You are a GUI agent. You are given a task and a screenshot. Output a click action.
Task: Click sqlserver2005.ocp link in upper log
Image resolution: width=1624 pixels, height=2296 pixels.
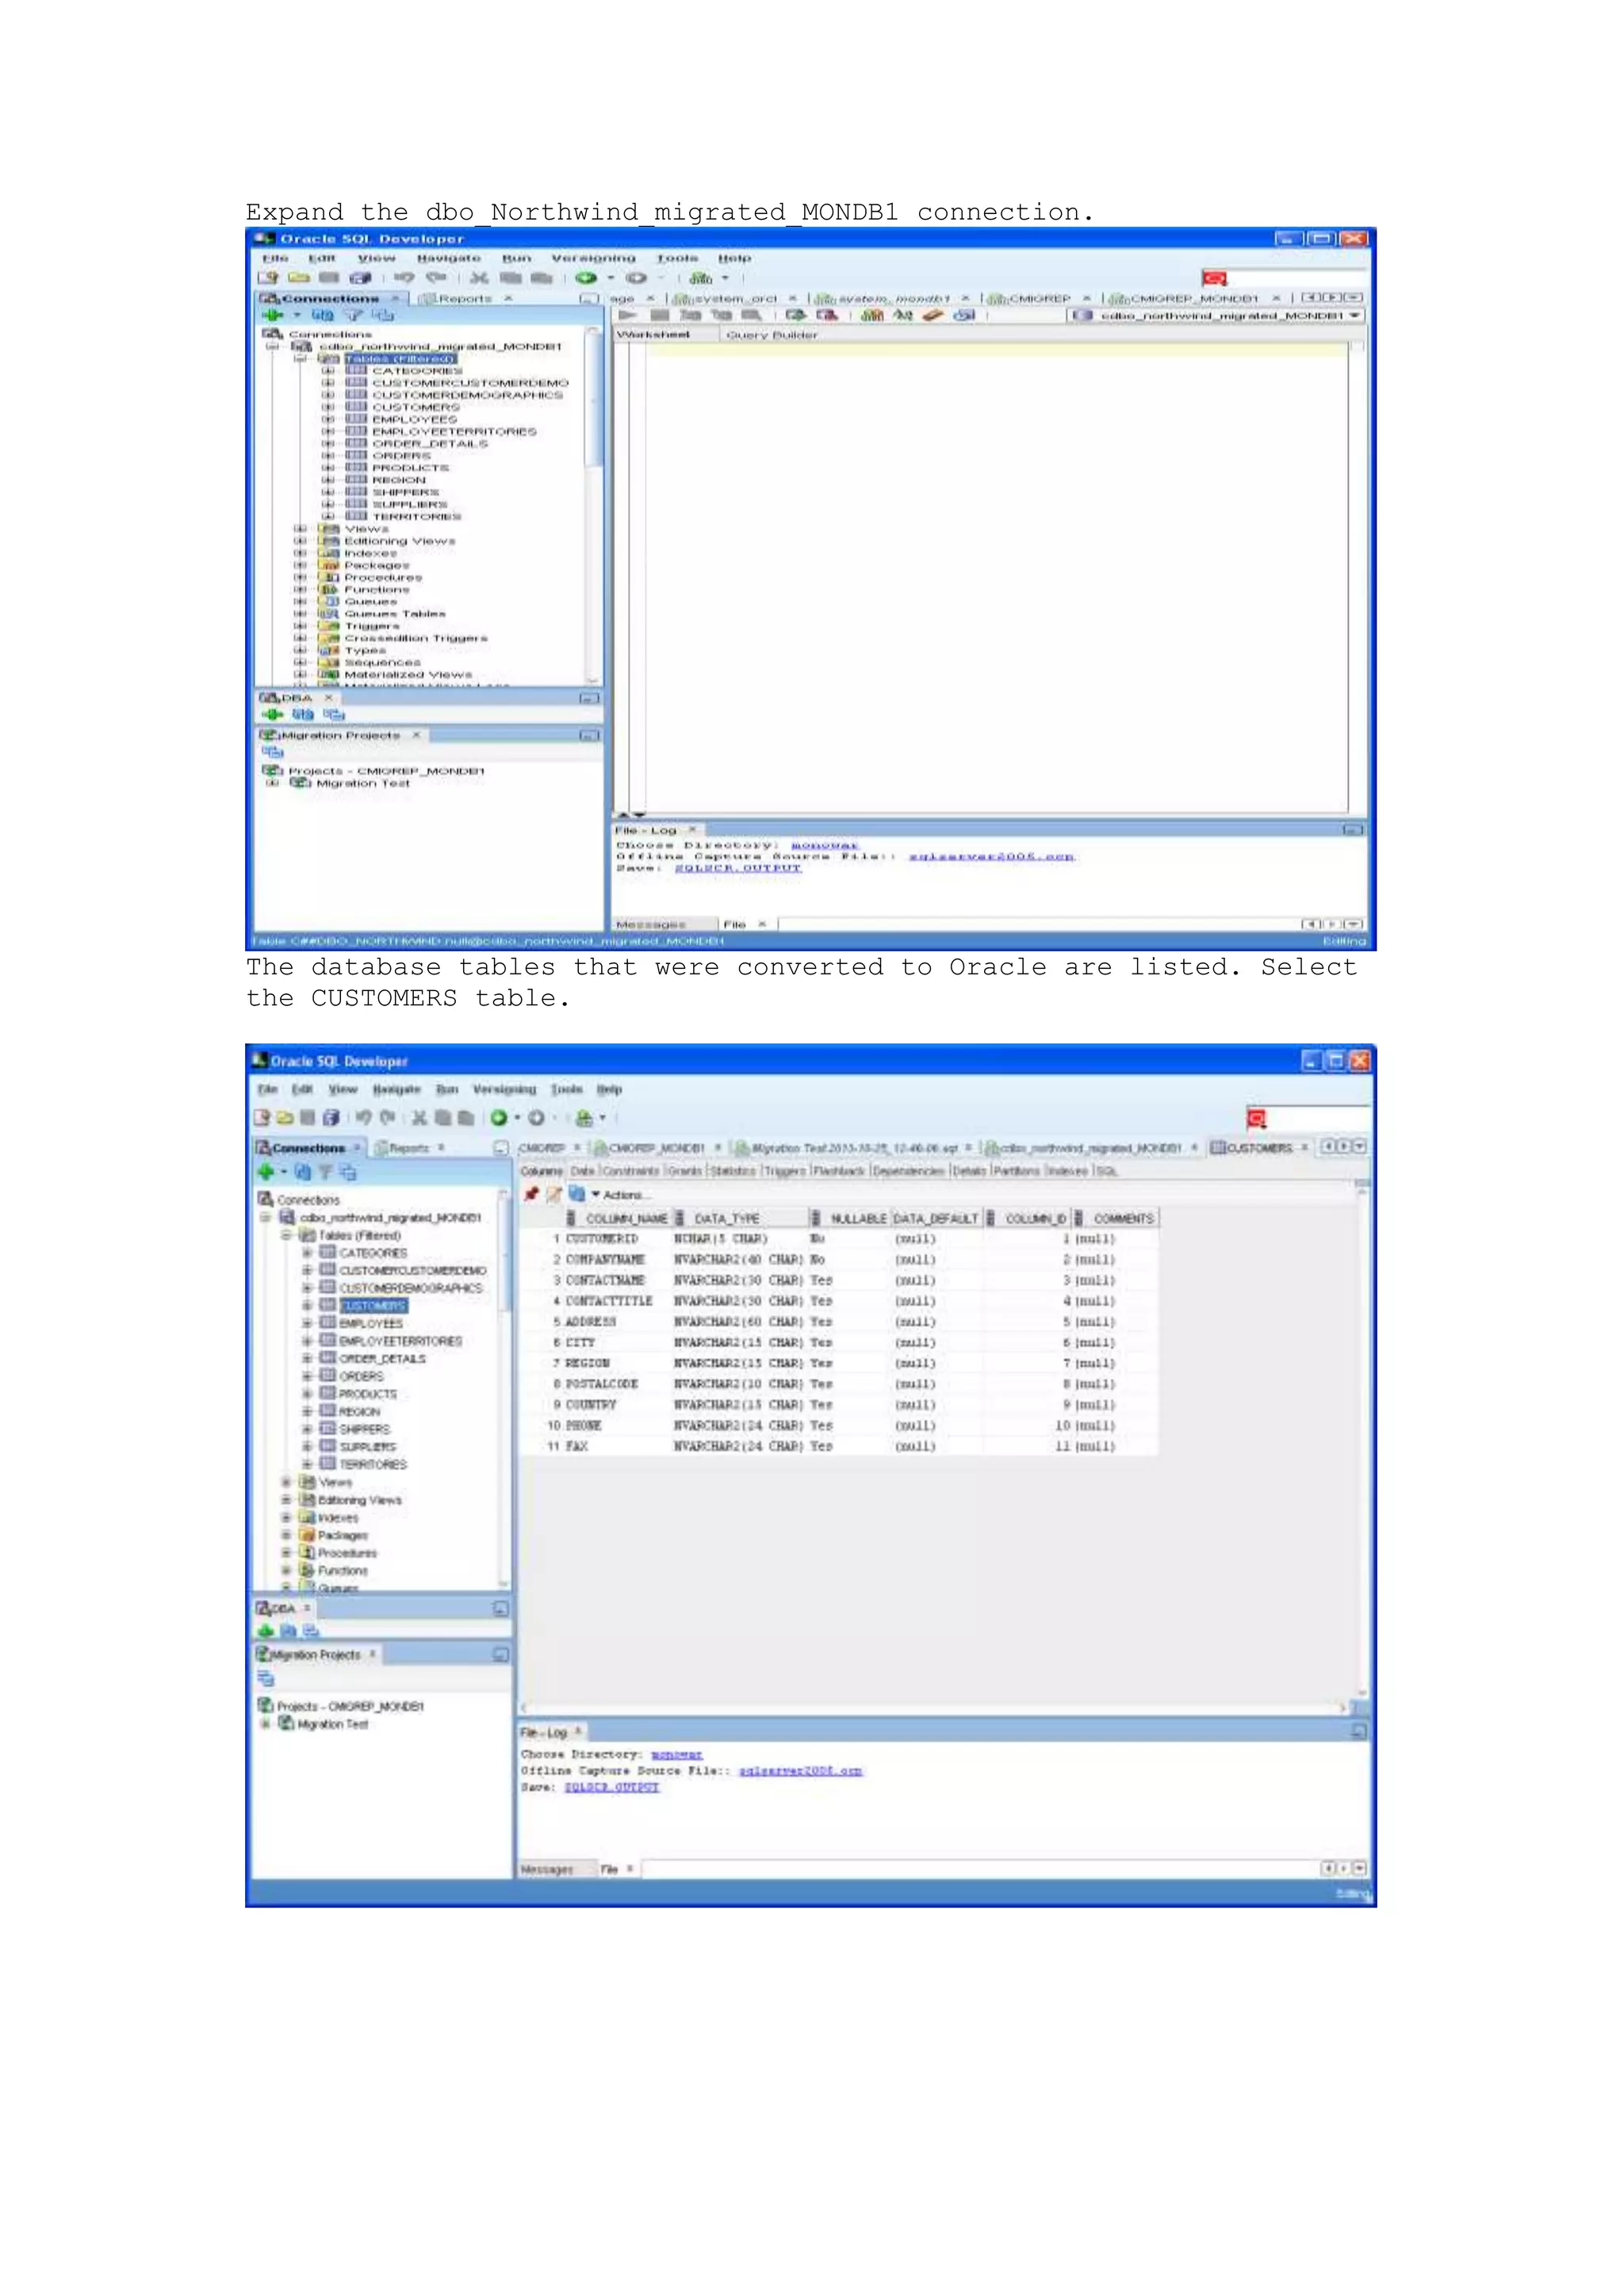[991, 857]
